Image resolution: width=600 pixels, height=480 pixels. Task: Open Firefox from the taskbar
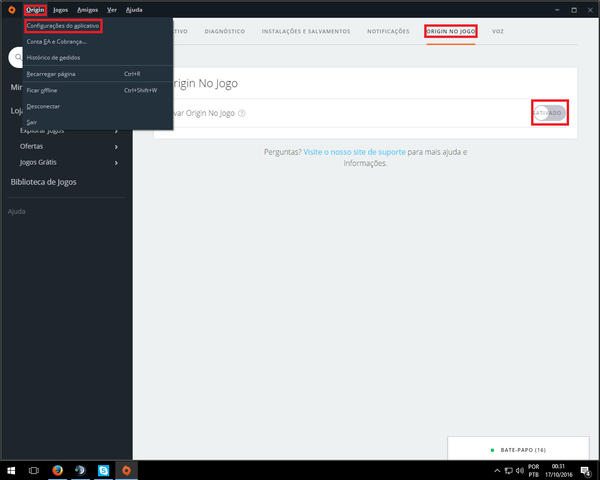pos(57,470)
